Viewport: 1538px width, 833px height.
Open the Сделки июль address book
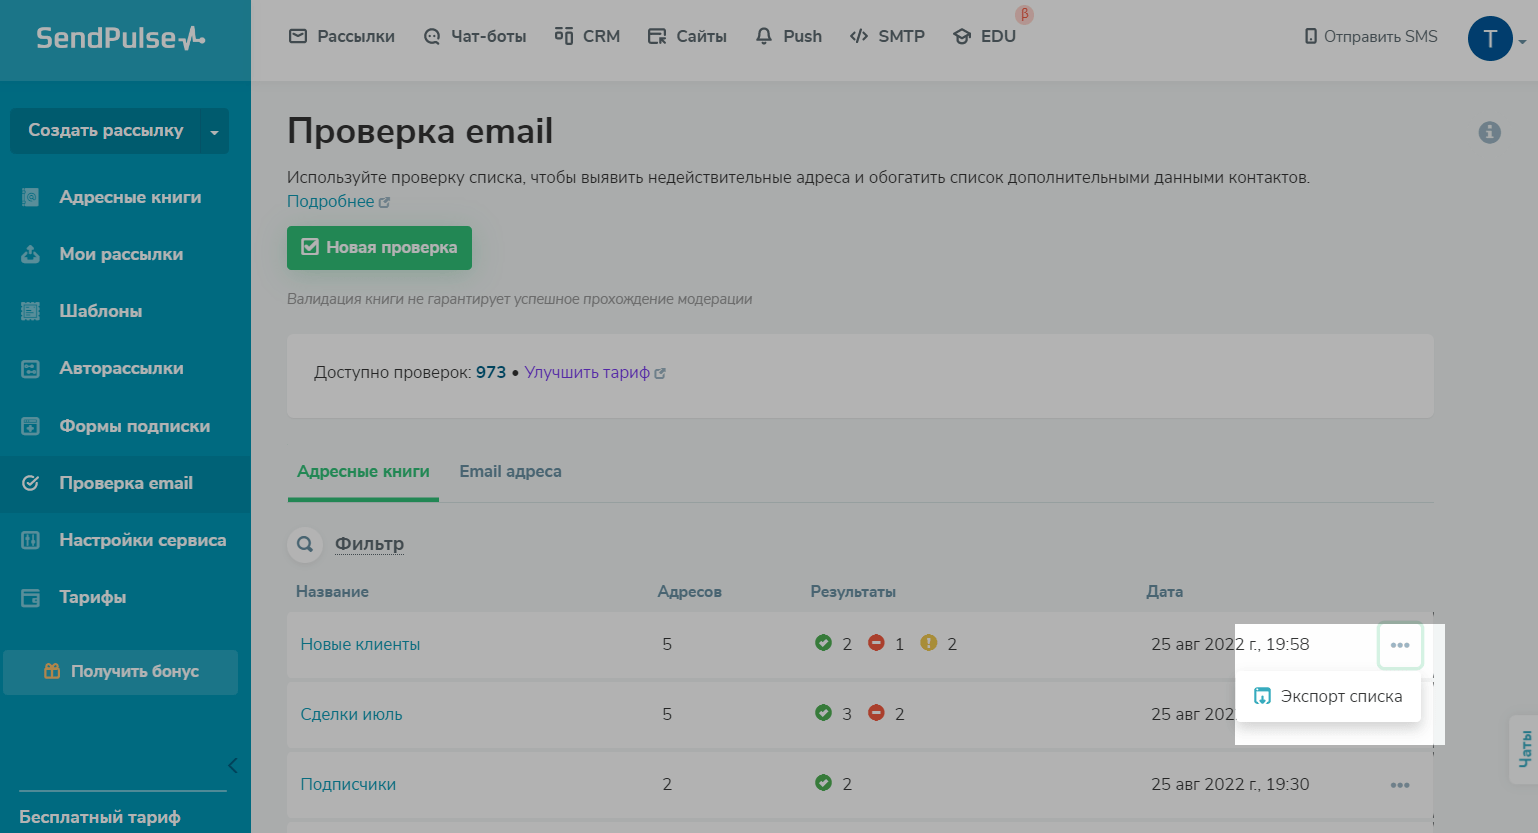(351, 714)
